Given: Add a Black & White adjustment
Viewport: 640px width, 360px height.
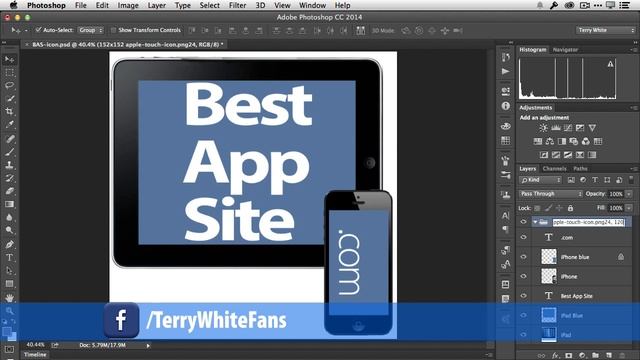Looking at the screenshot, I should (x=562, y=141).
